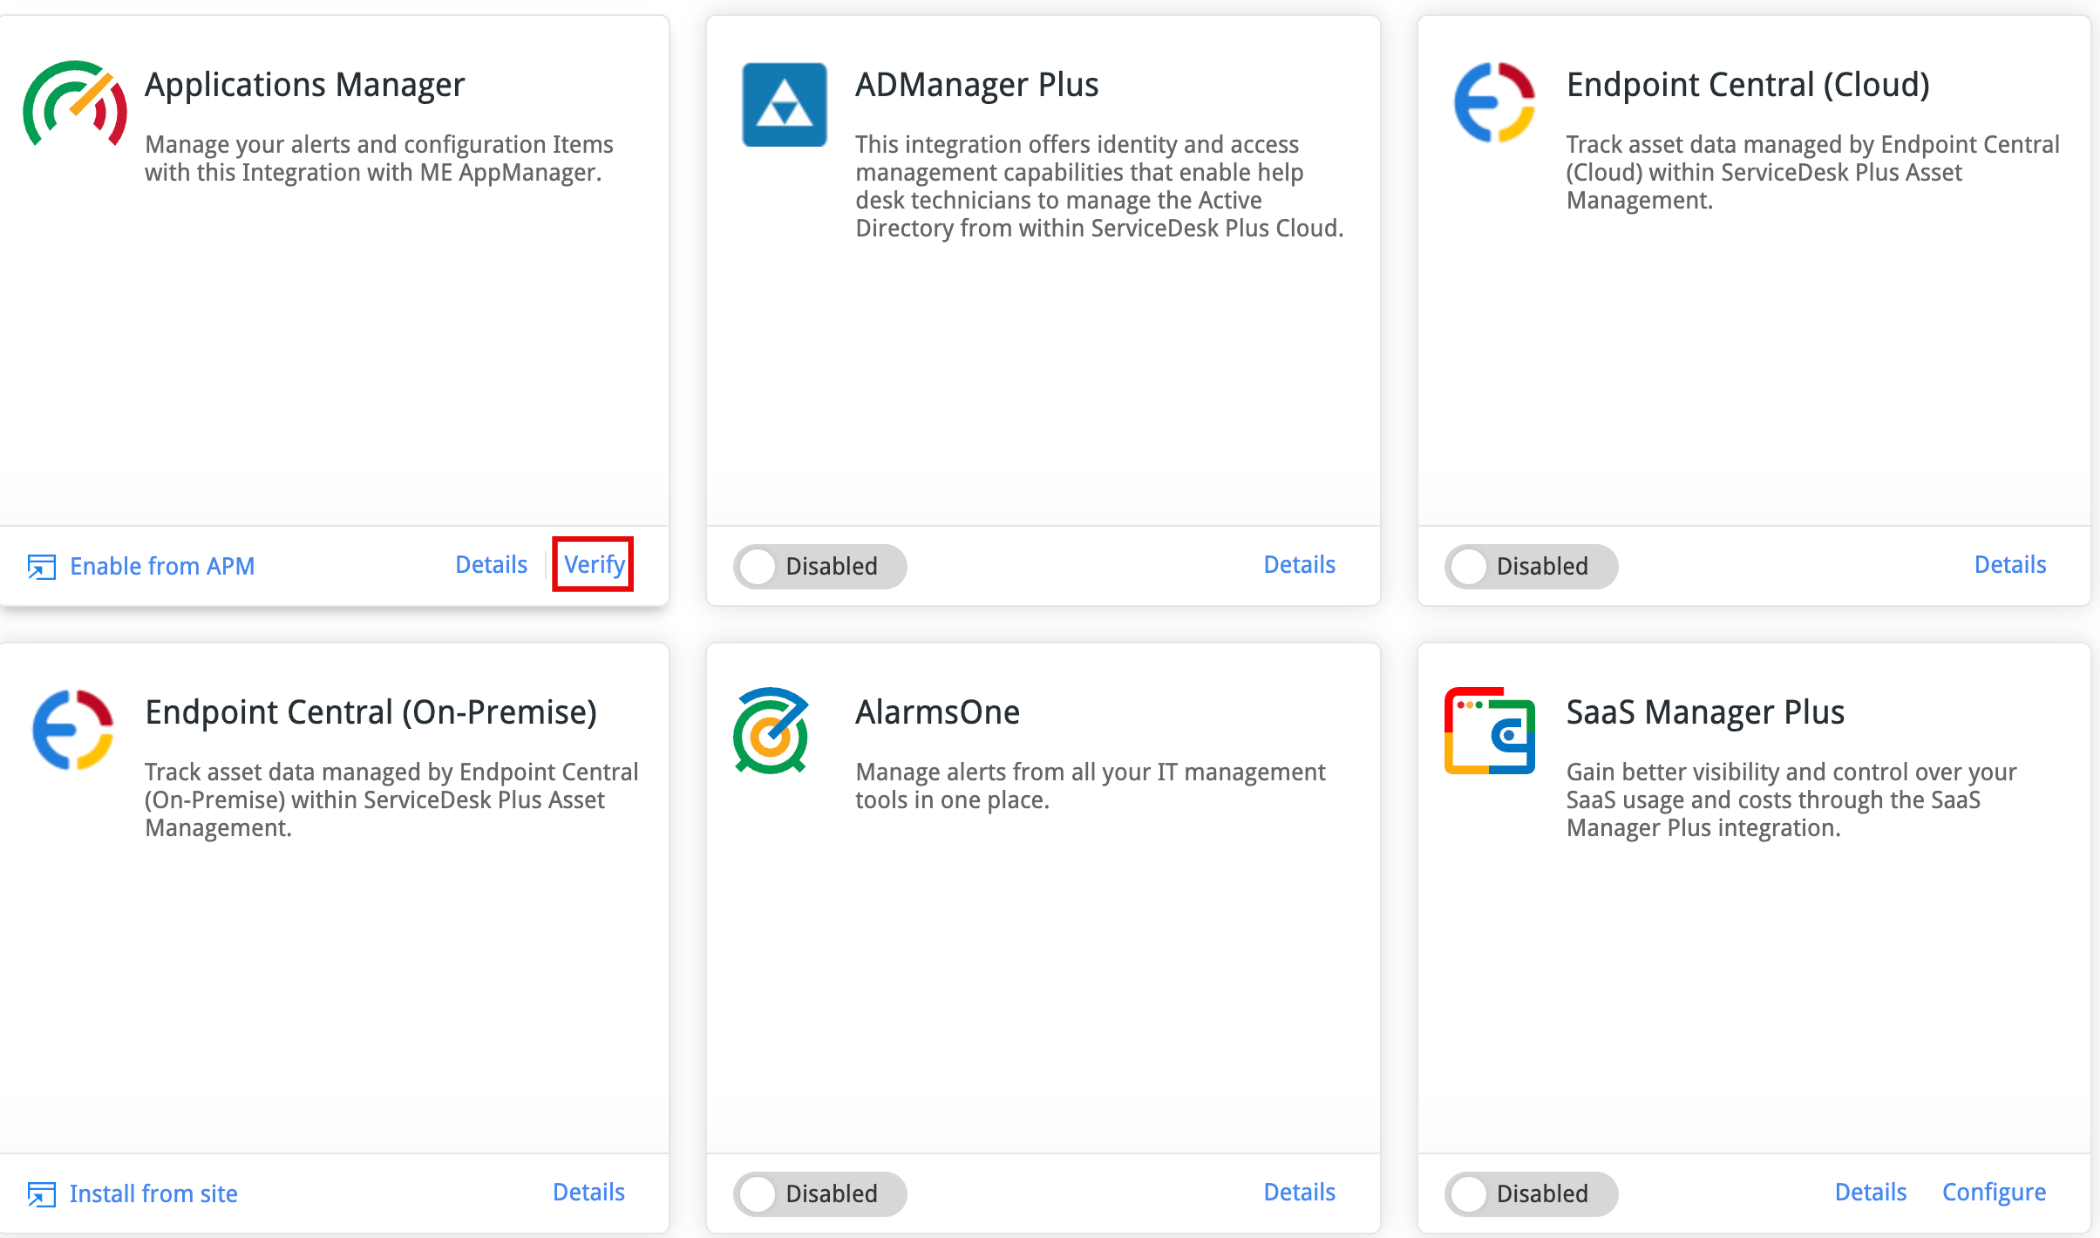Open Details for ADManager Plus
Image resolution: width=2100 pixels, height=1238 pixels.
click(x=1299, y=565)
